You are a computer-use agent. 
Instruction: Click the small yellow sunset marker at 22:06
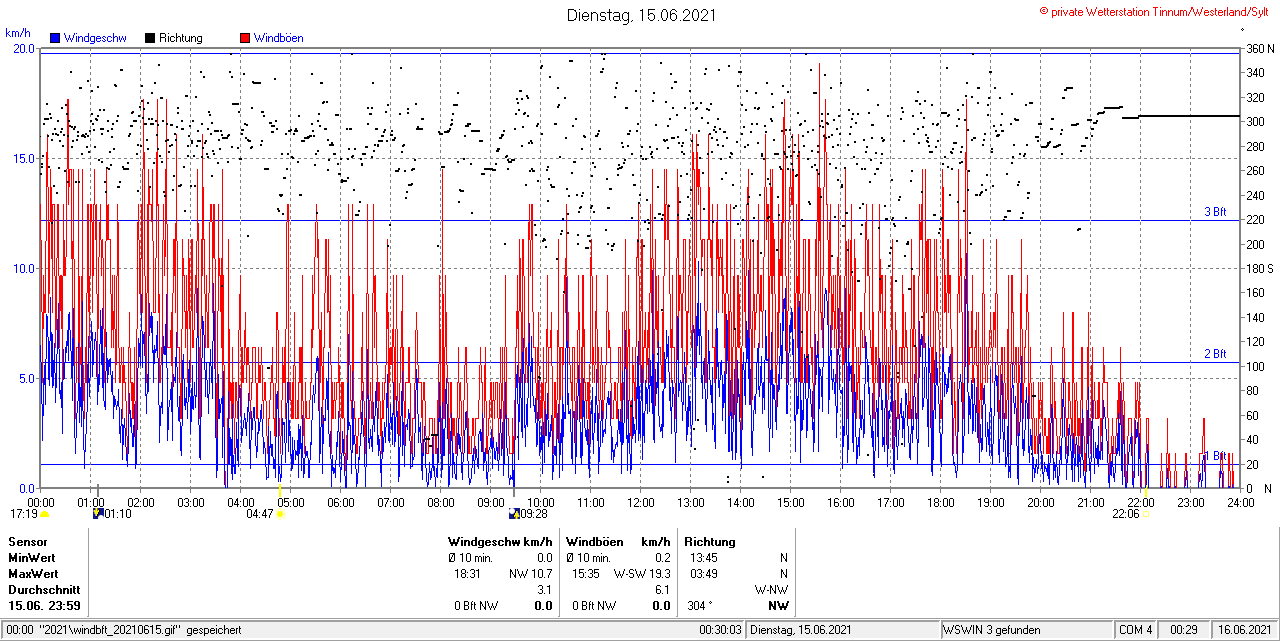pos(1146,514)
